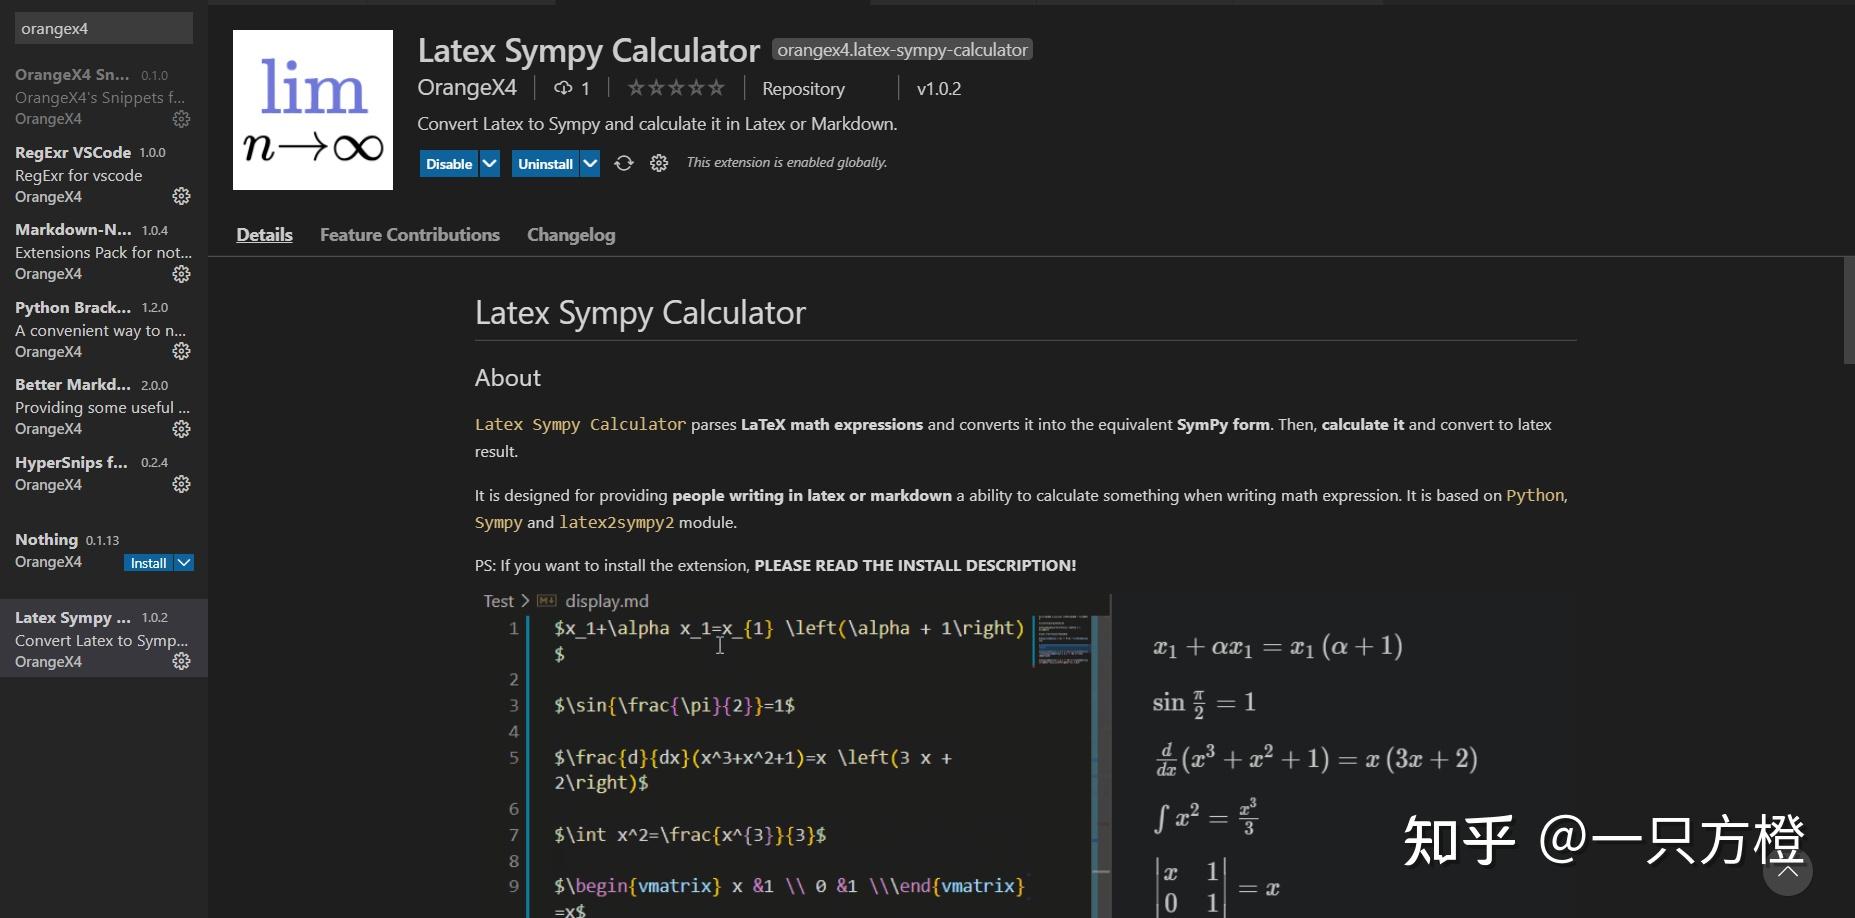This screenshot has width=1855, height=918.
Task: Open the Feature Contributions tab
Action: point(409,234)
